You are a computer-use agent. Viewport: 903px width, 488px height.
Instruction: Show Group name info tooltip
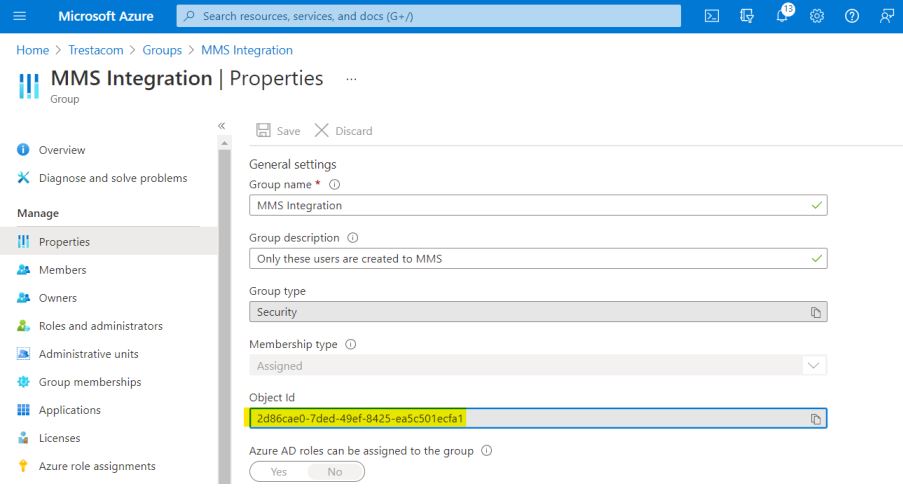tap(334, 184)
